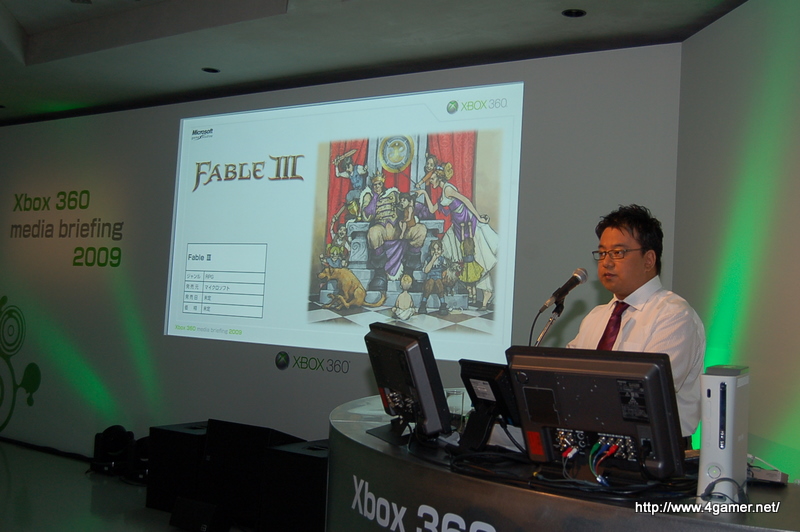
Task: Click the FABLE III logo on the slide
Action: click(247, 171)
